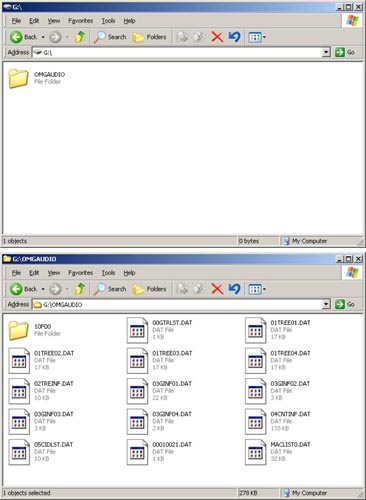The image size is (366, 500).
Task: Click Go button in G:\ window
Action: 345,52
